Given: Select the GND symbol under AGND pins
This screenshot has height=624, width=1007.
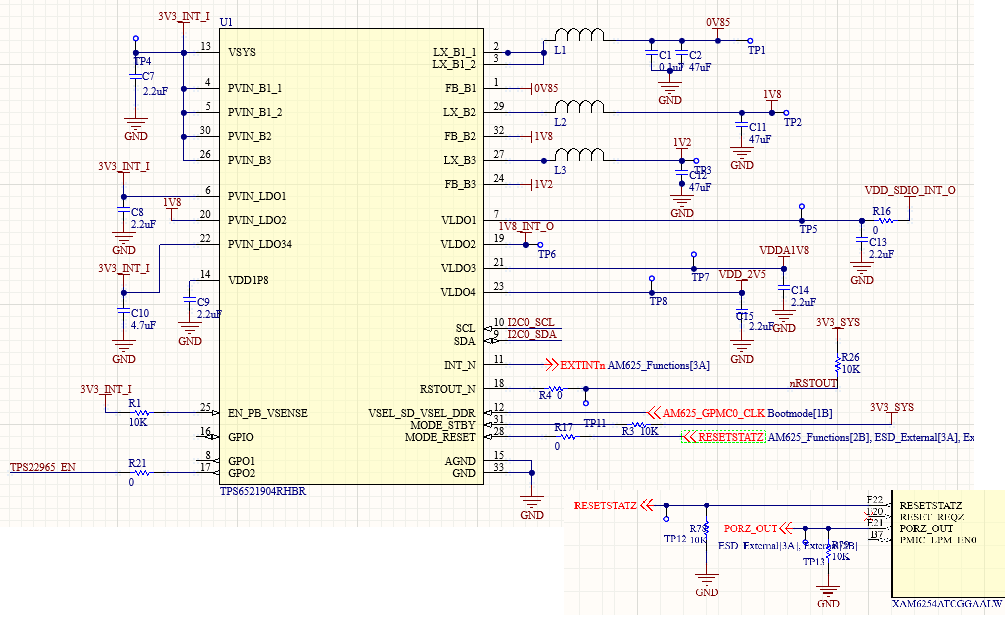Looking at the screenshot, I should pos(532,507).
